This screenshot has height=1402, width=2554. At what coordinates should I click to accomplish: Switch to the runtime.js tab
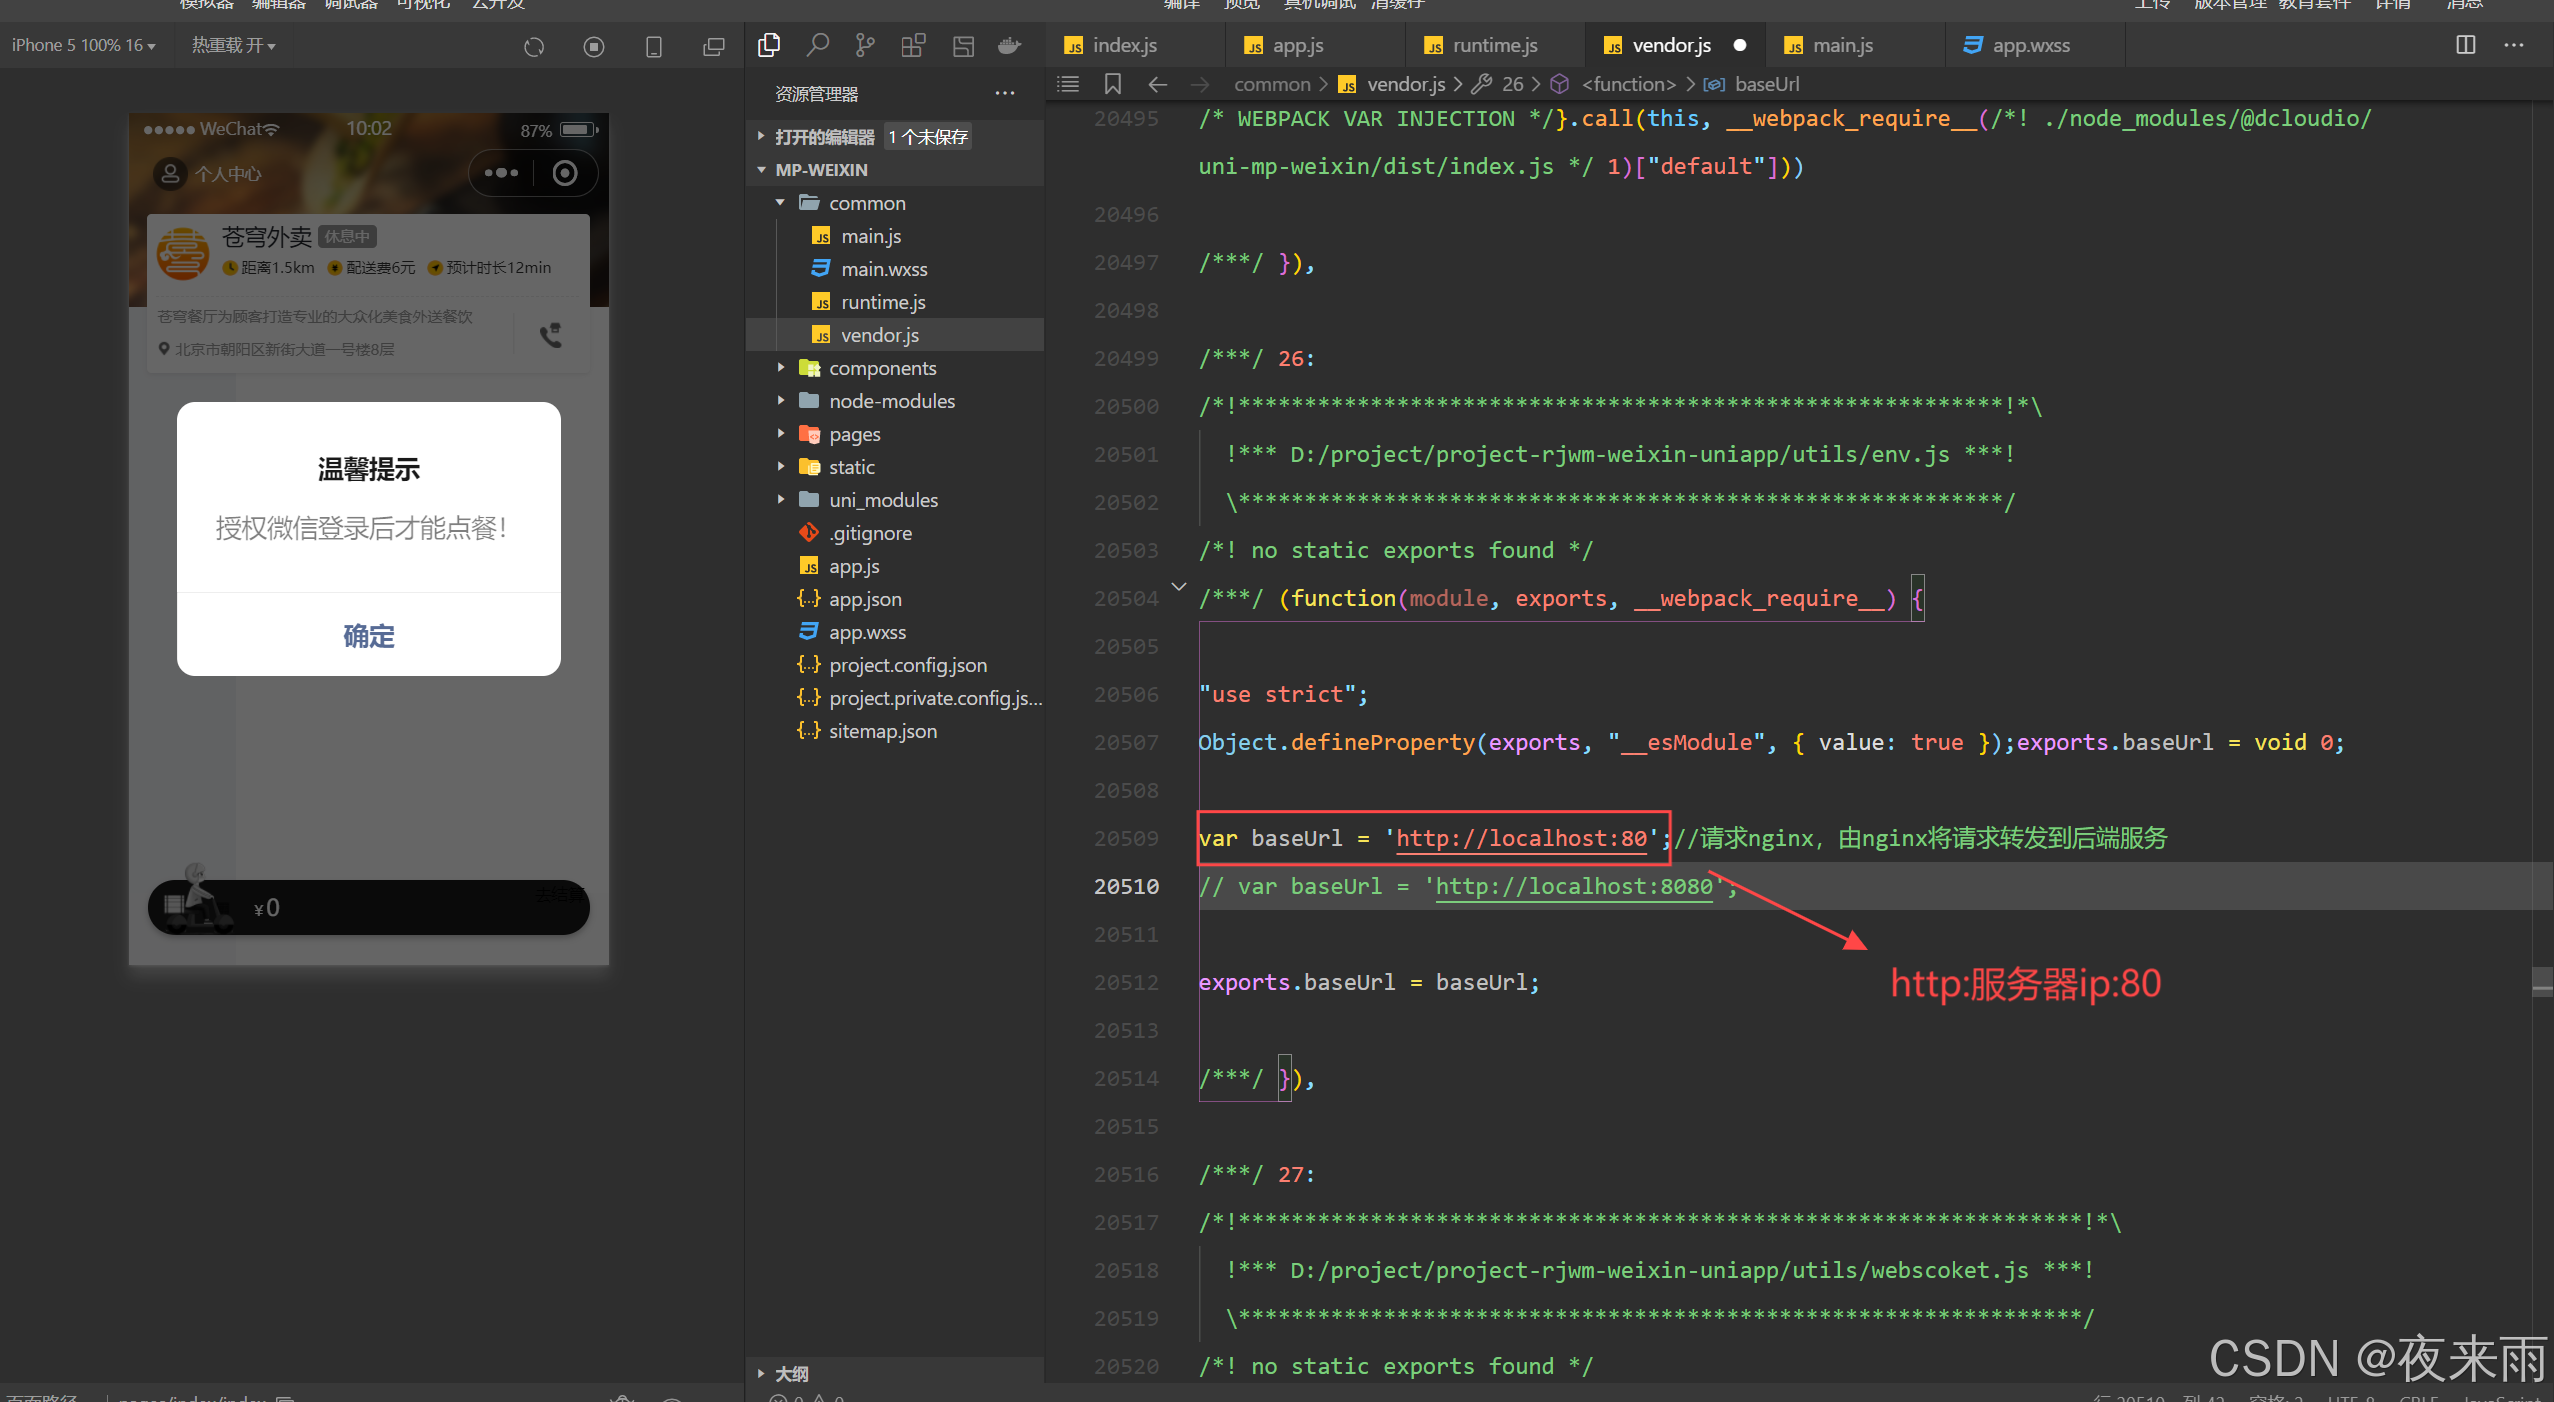point(1494,45)
